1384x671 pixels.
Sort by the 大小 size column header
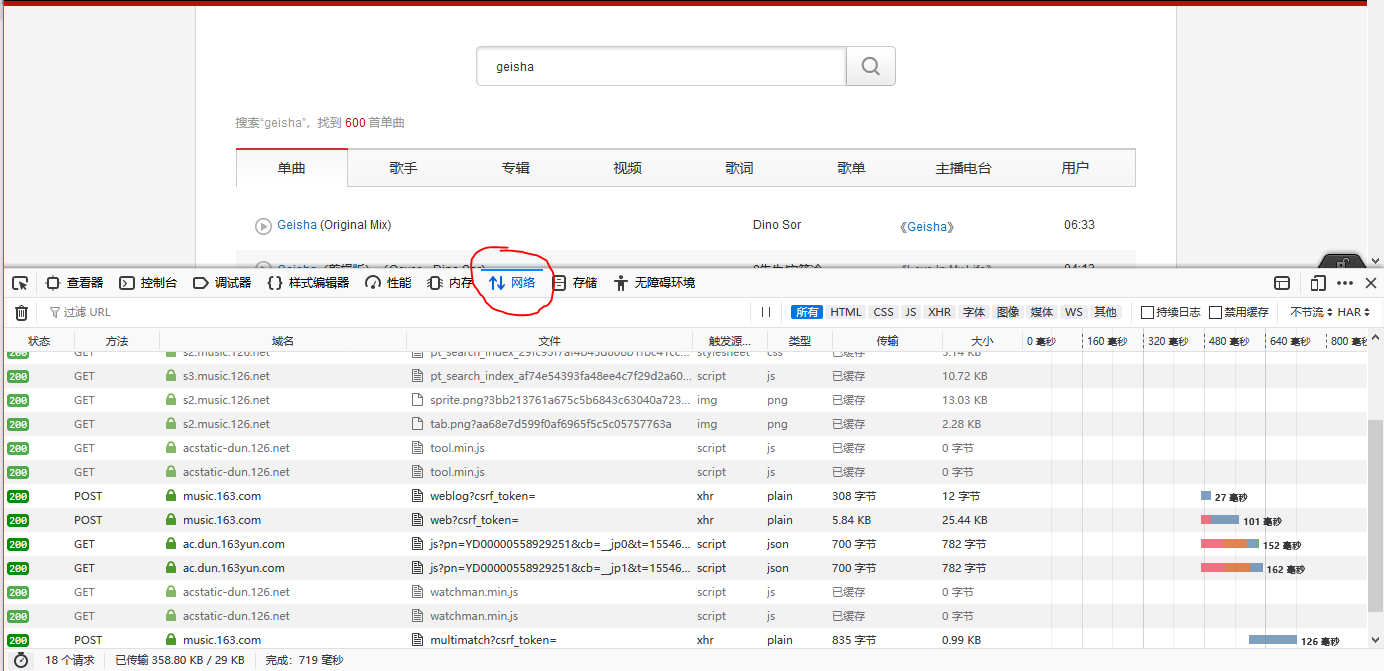coord(982,341)
